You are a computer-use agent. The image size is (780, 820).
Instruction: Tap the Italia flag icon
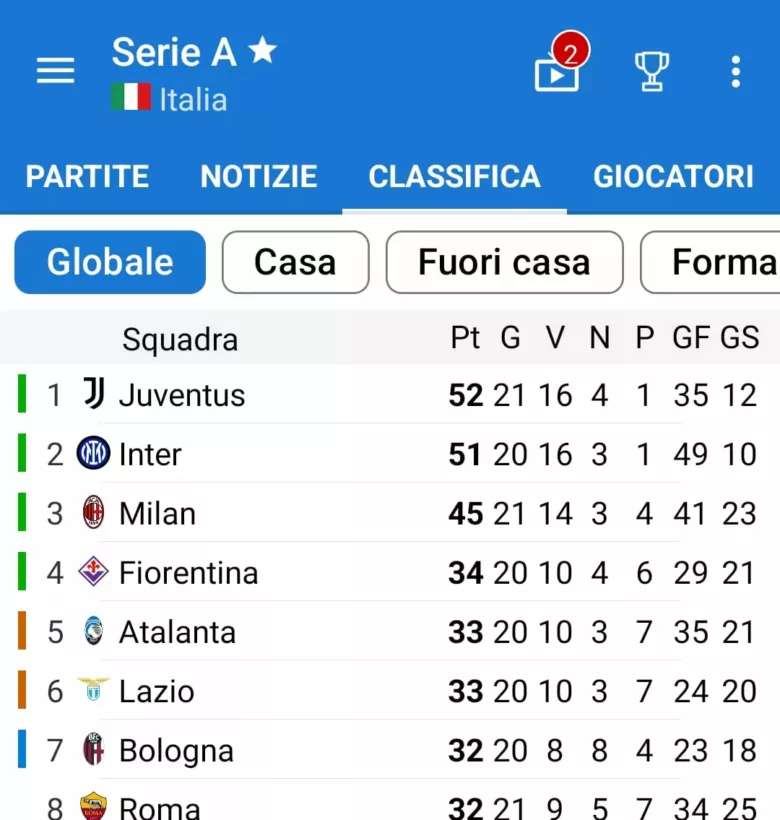tap(130, 98)
